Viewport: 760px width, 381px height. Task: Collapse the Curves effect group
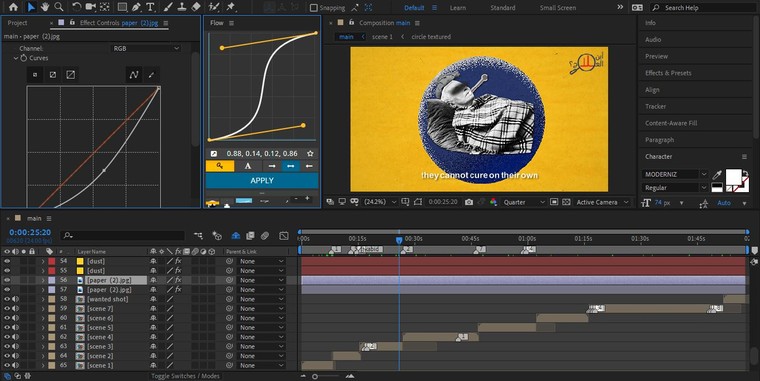16,58
